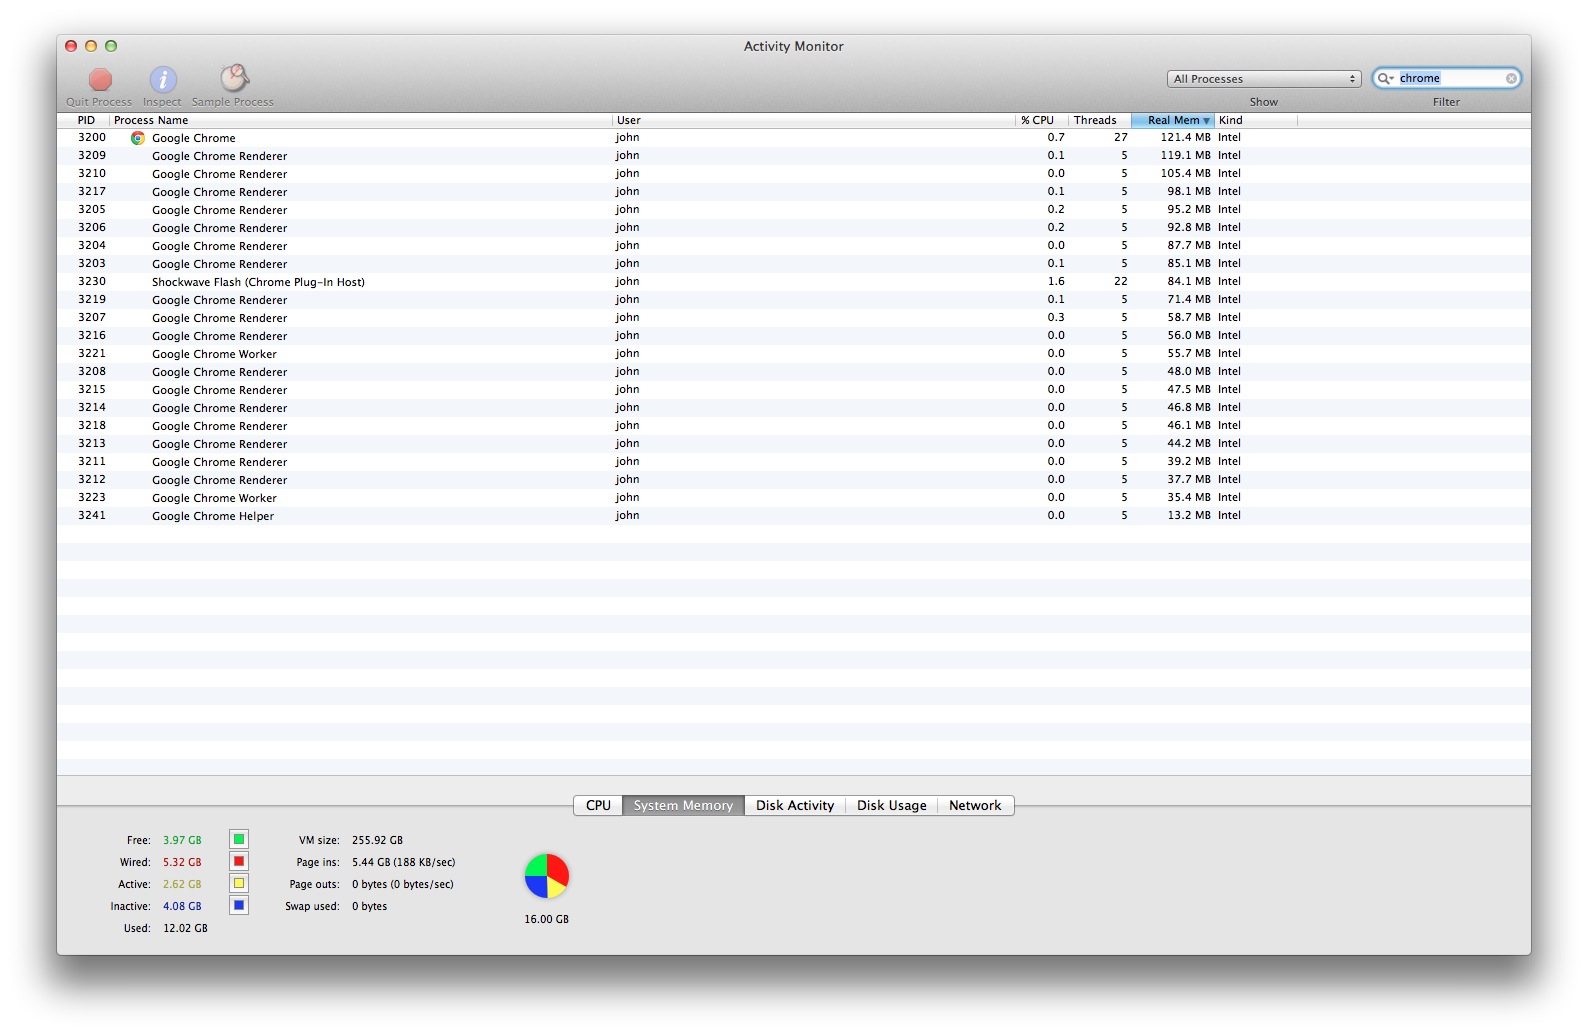Select Google Chrome Renderer PID 3212
This screenshot has width=1588, height=1034.
pos(793,480)
